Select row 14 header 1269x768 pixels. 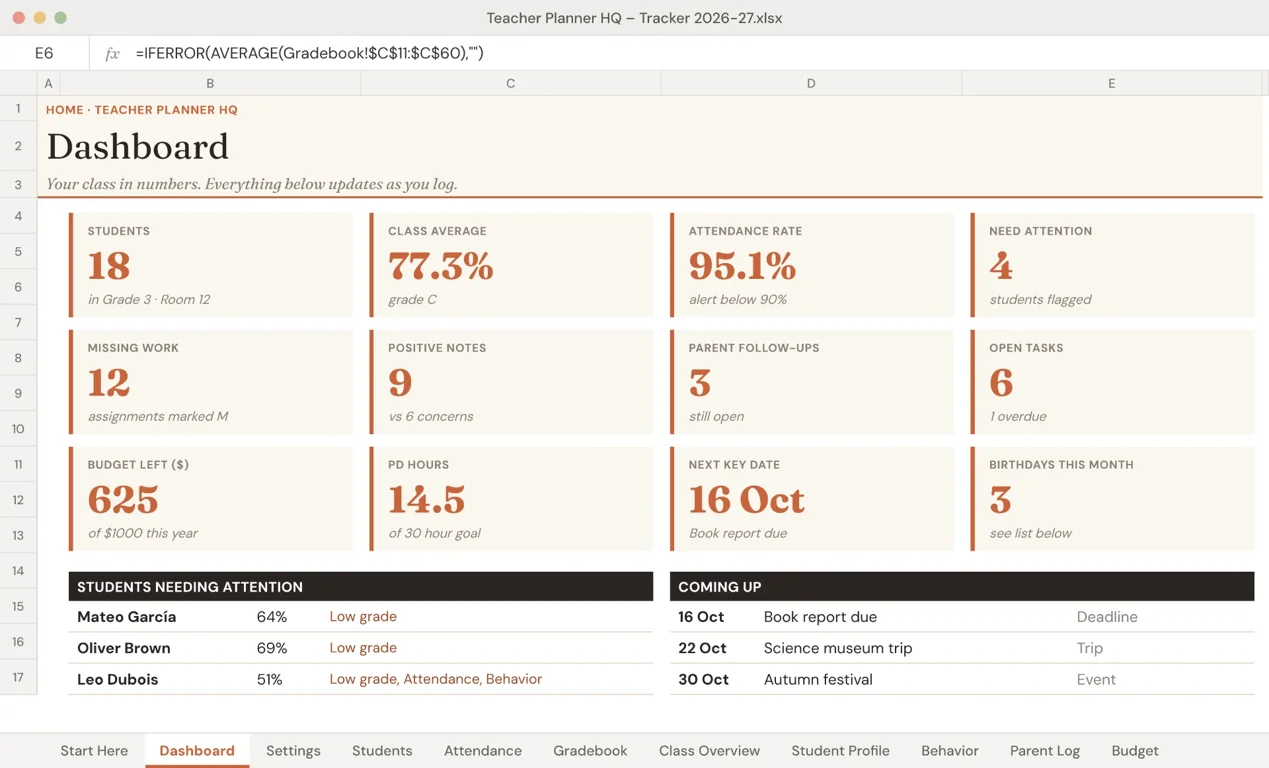(x=18, y=571)
